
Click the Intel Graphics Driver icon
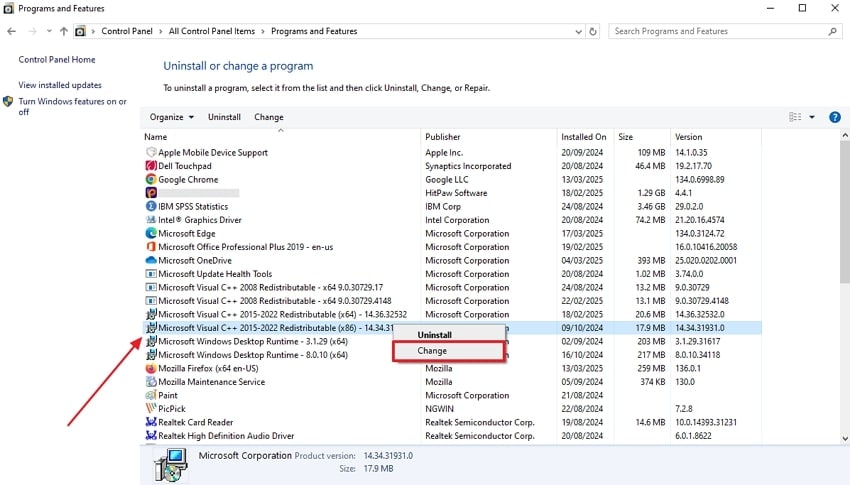151,220
